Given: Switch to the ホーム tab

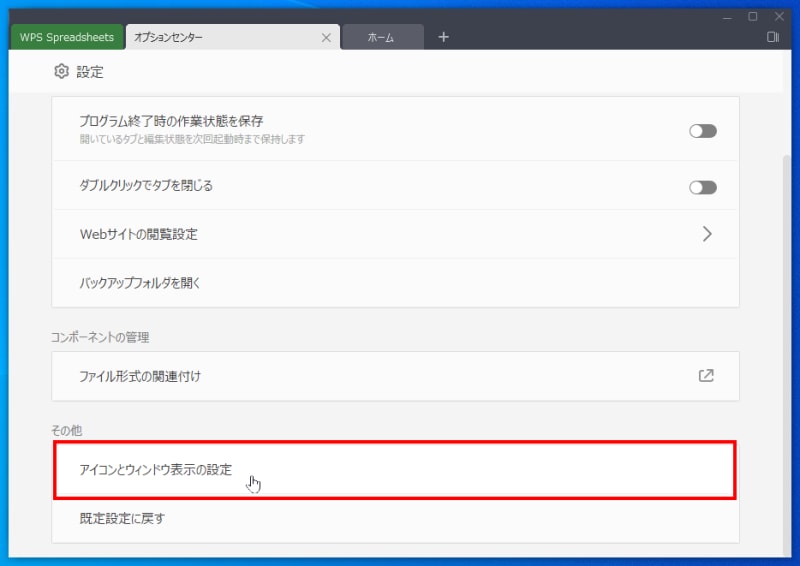Looking at the screenshot, I should [x=383, y=37].
